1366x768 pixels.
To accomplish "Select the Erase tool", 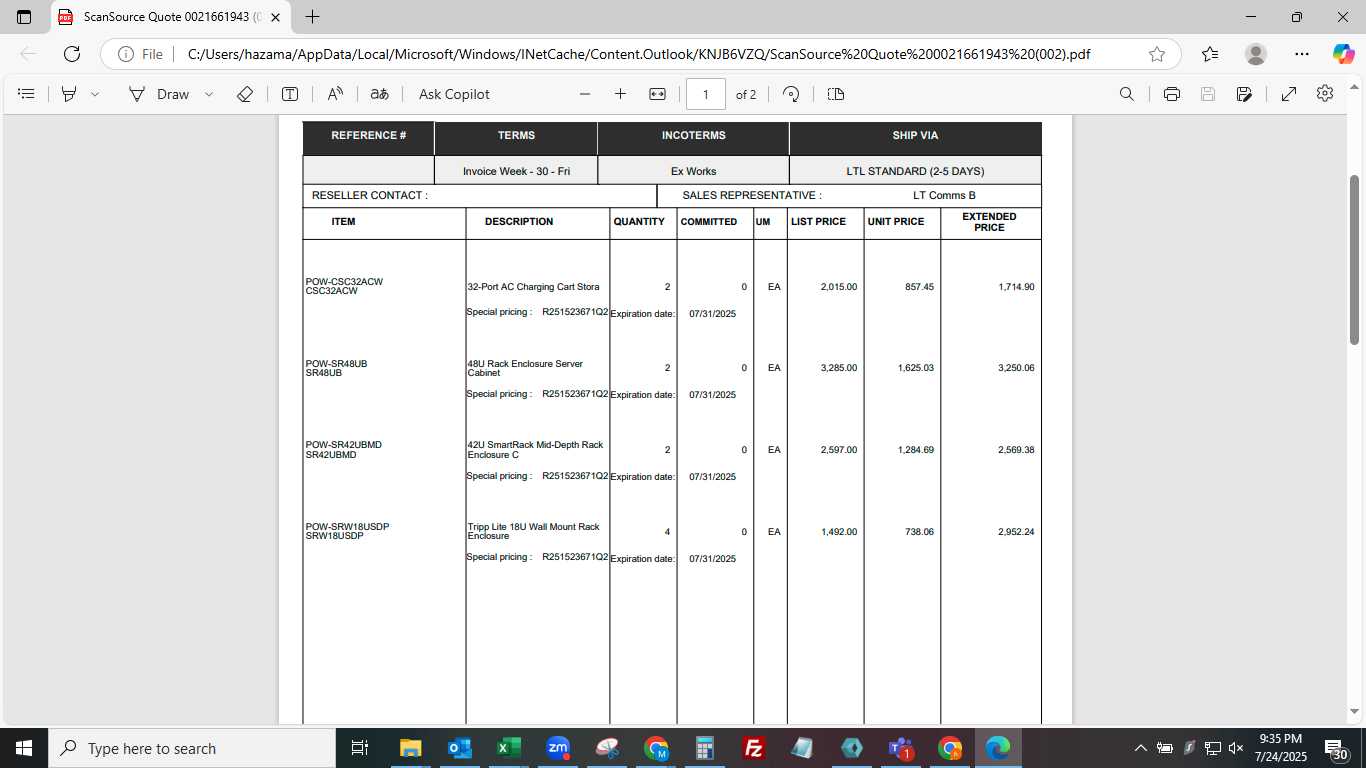I will click(x=245, y=94).
